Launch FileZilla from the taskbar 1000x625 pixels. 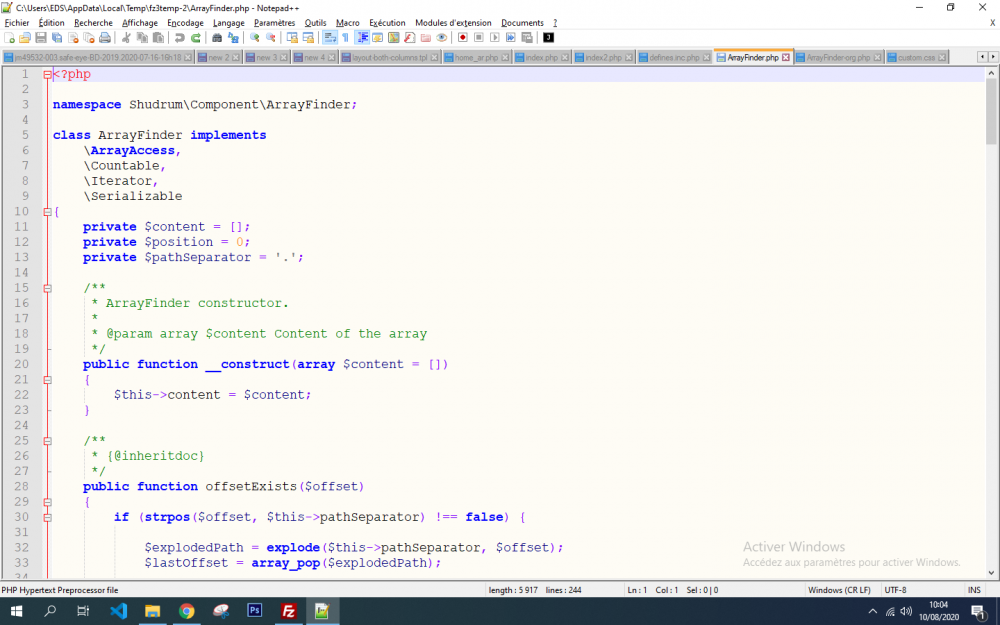coord(289,610)
